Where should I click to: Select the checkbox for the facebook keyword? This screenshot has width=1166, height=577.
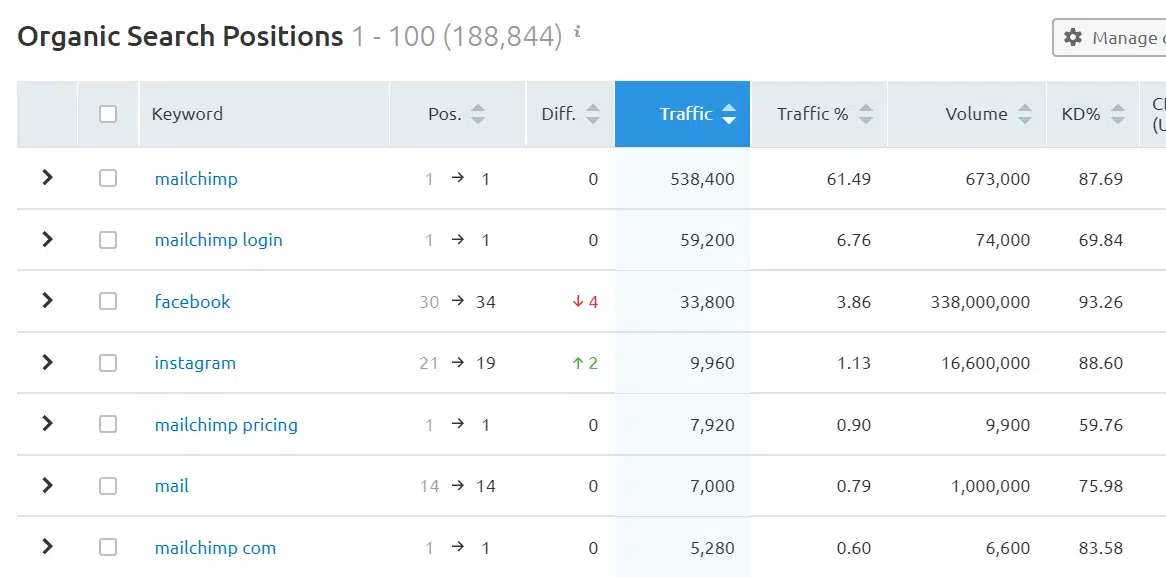click(108, 301)
